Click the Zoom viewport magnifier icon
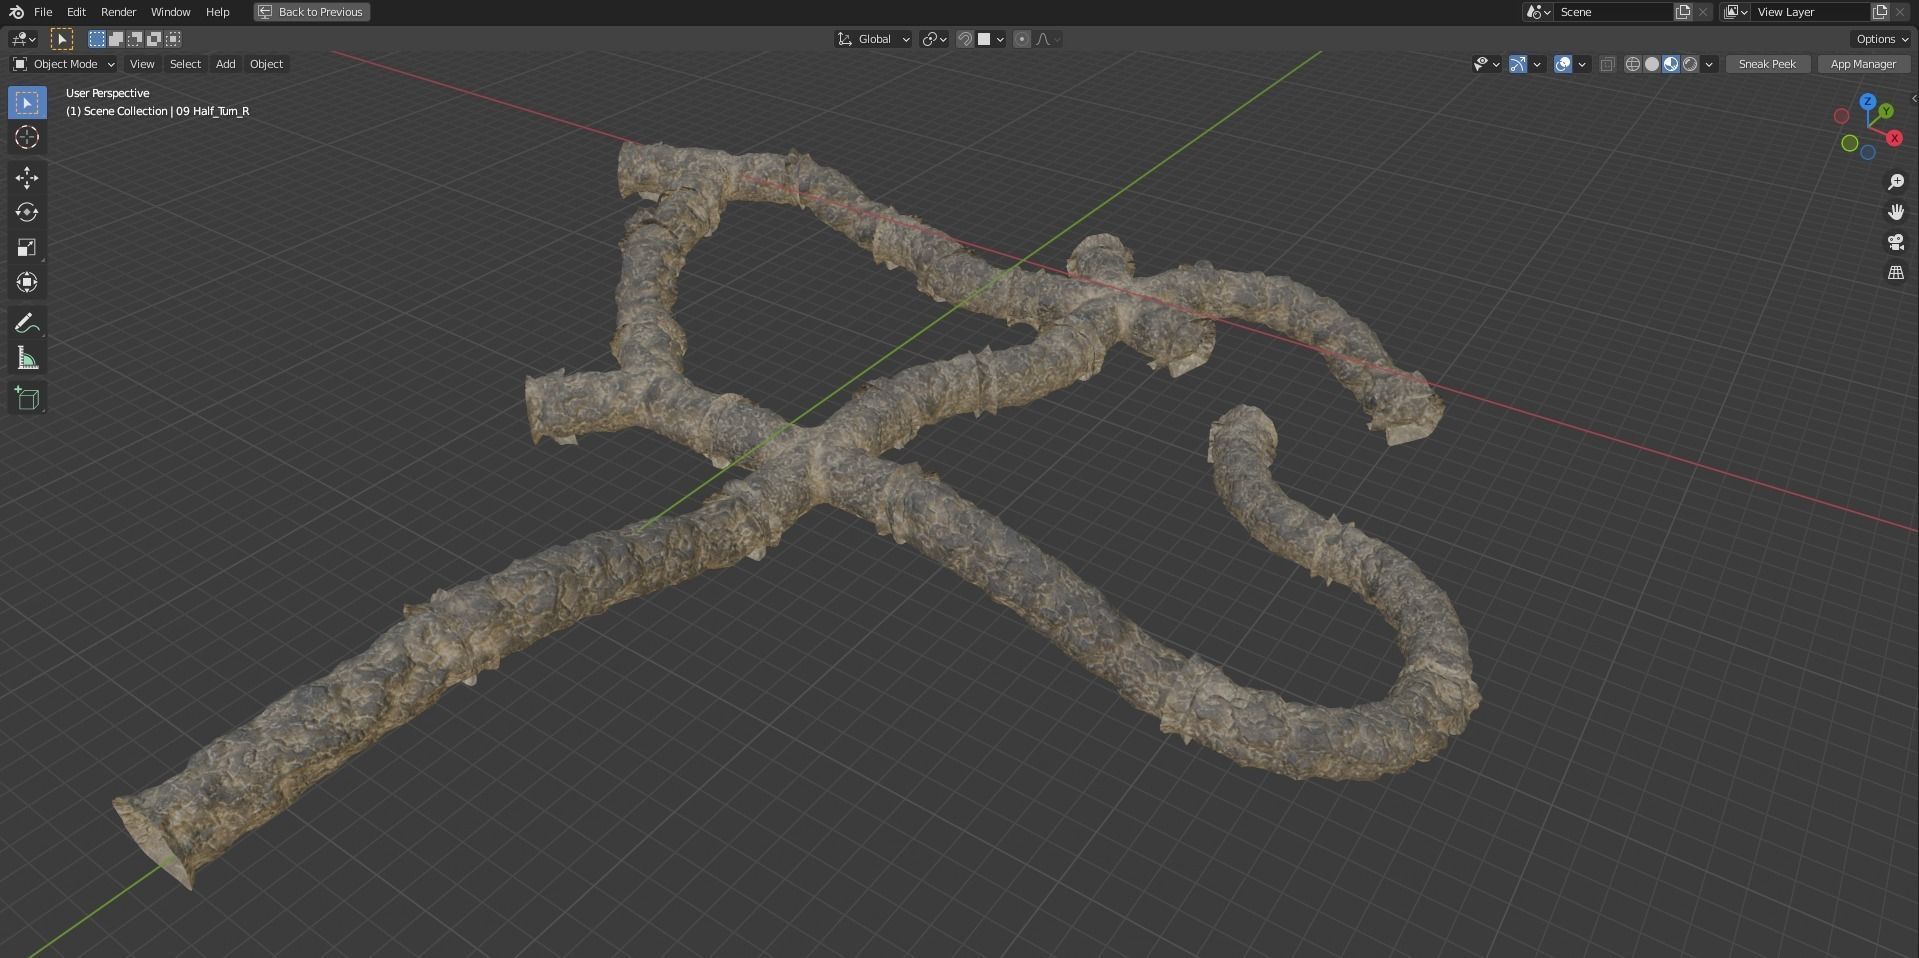Viewport: 1919px width, 958px height. tap(1895, 182)
